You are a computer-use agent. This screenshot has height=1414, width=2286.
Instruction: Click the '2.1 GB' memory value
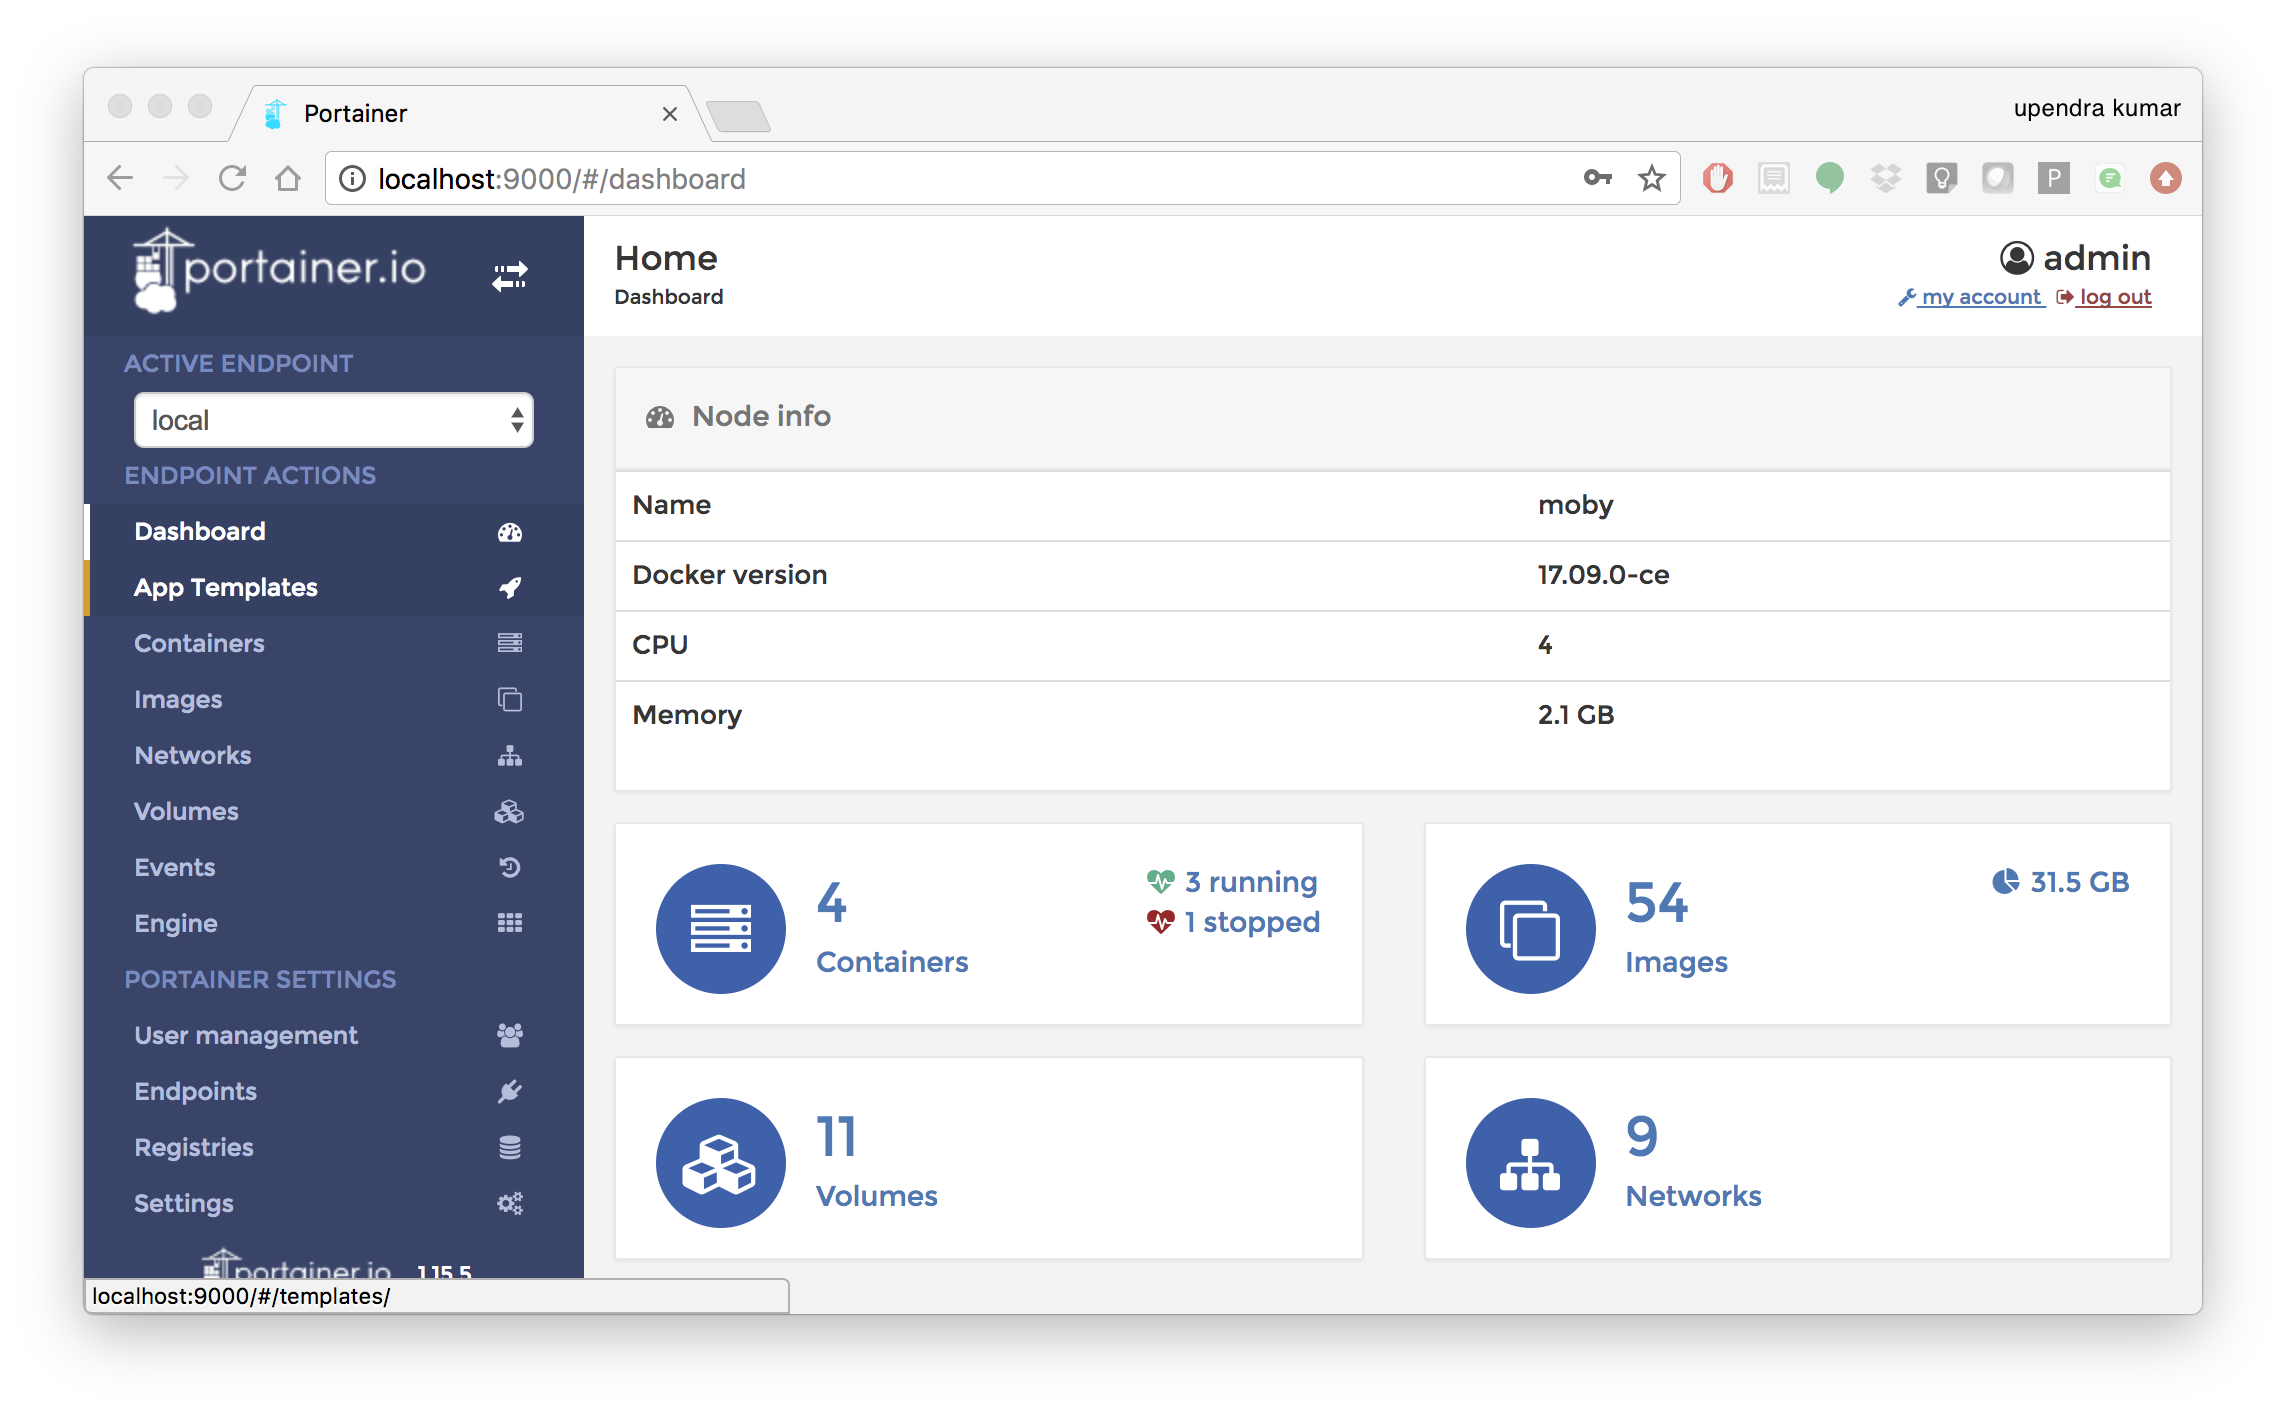tap(1576, 715)
